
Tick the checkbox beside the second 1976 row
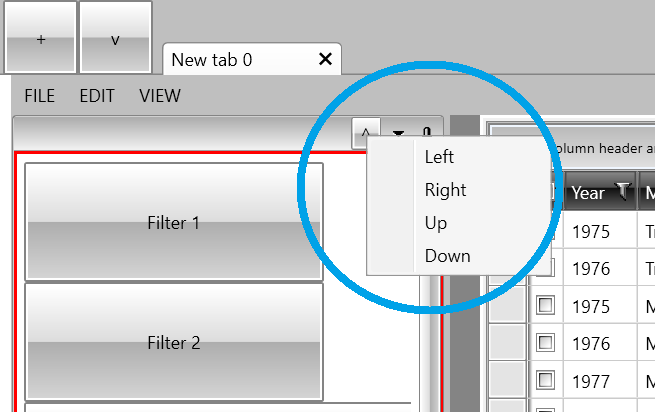(546, 343)
